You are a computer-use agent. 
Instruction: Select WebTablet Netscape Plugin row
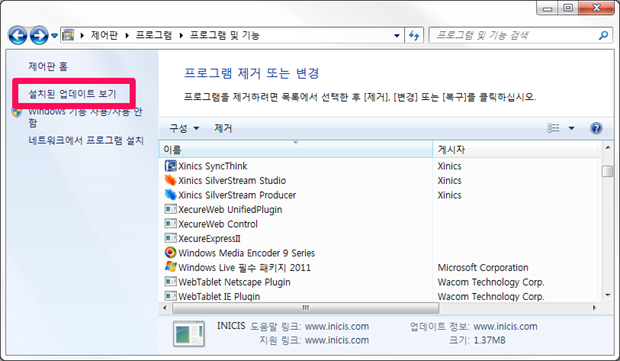380,282
